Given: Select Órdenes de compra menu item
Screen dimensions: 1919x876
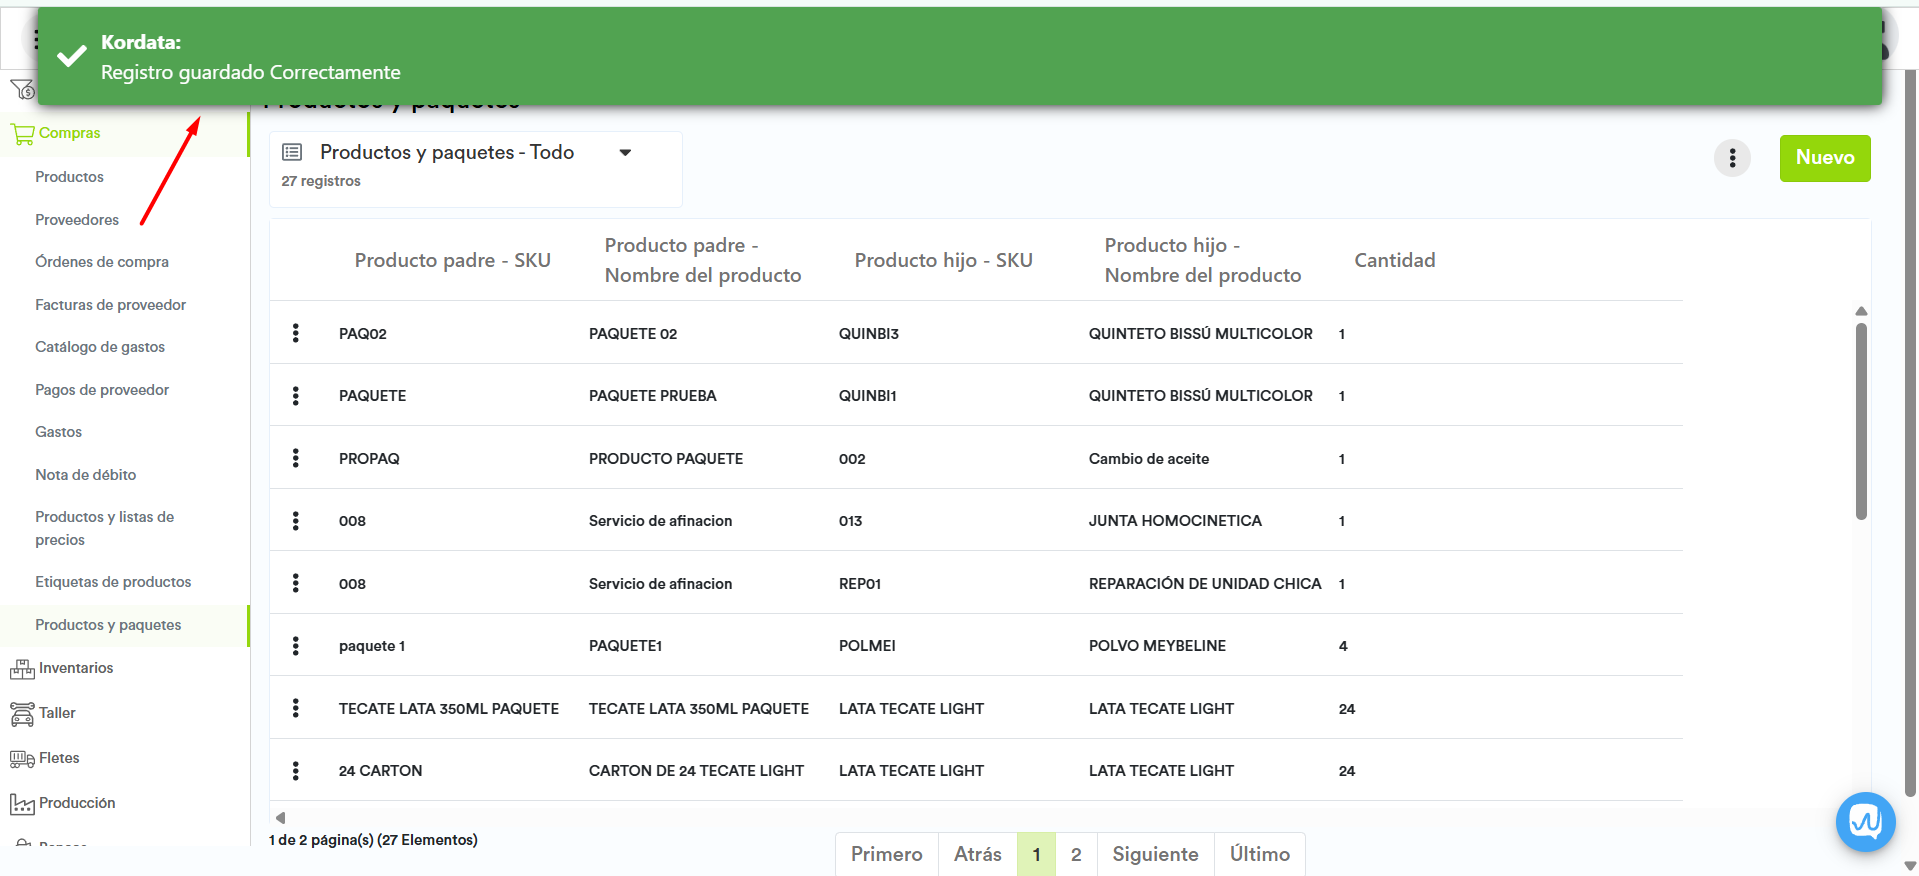Looking at the screenshot, I should tap(102, 262).
